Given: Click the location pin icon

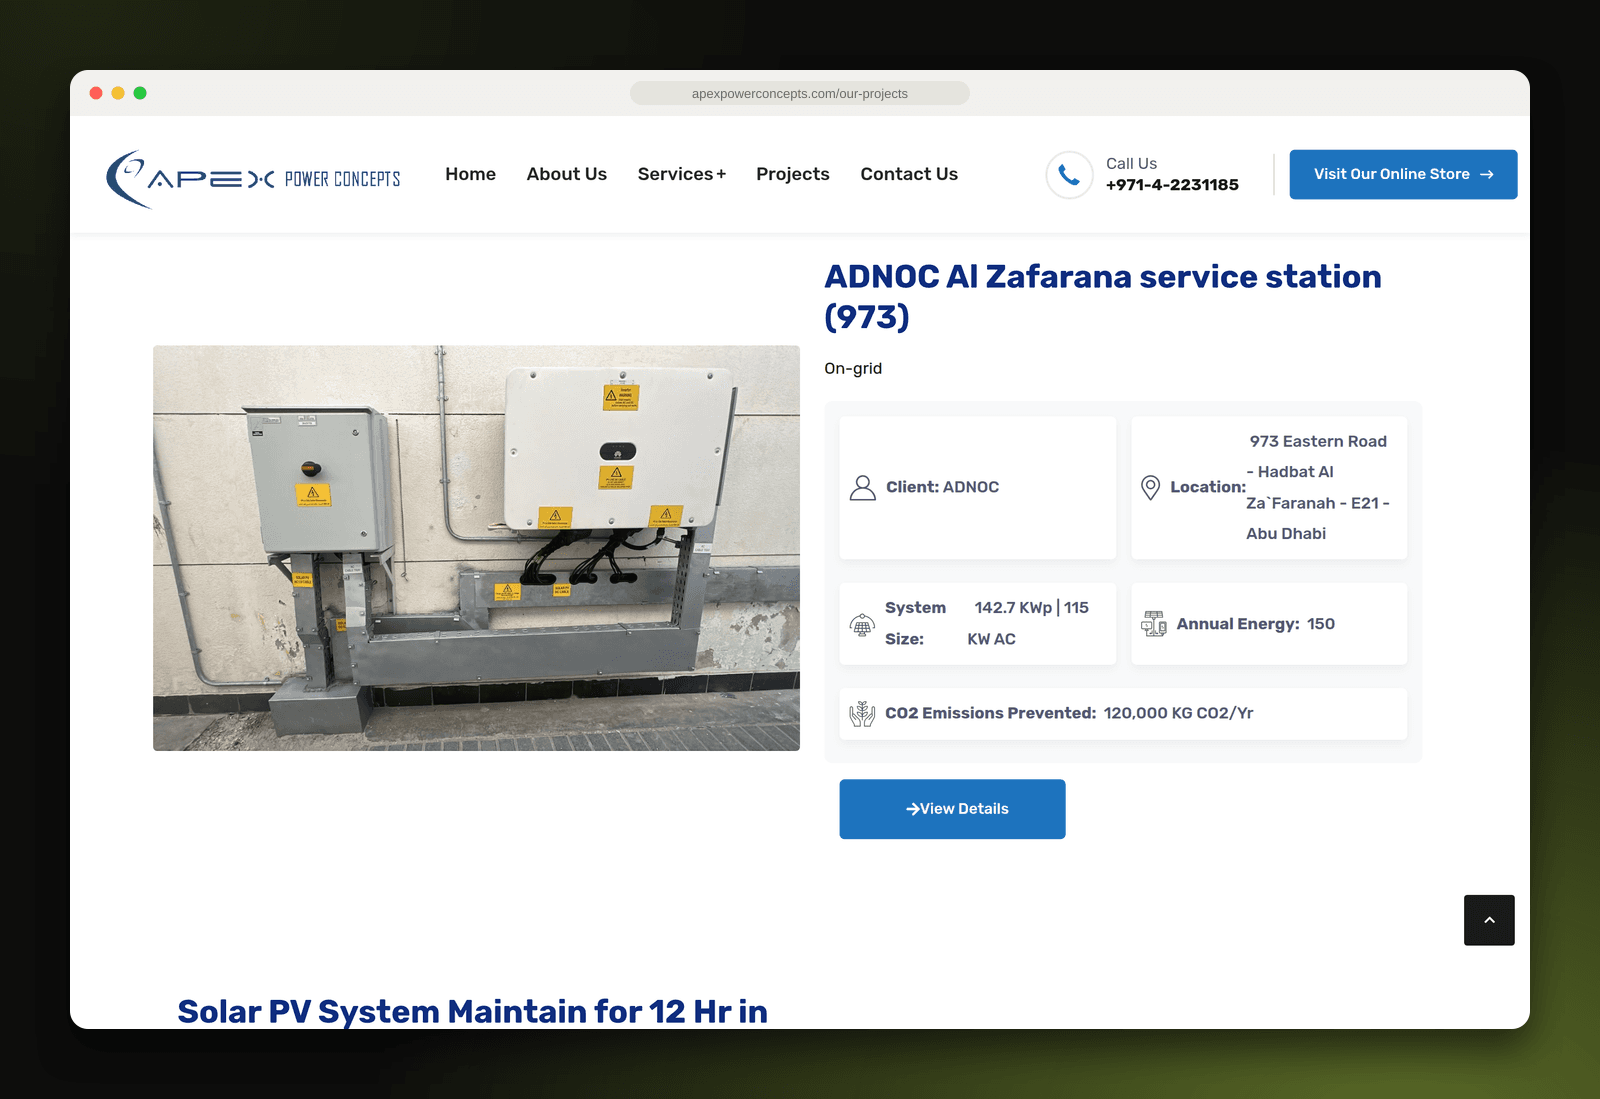Looking at the screenshot, I should click(1151, 488).
